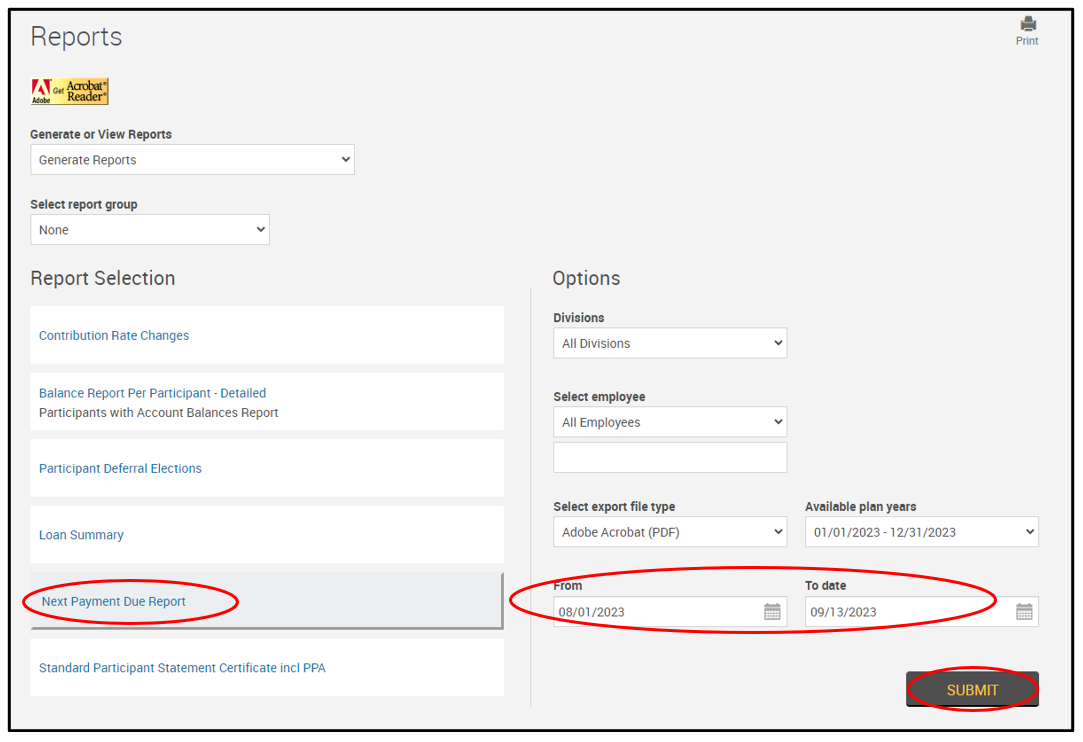The width and height of the screenshot is (1083, 742).
Task: Open Standard Participant Statement Certificate incl PPA
Action: 182,668
